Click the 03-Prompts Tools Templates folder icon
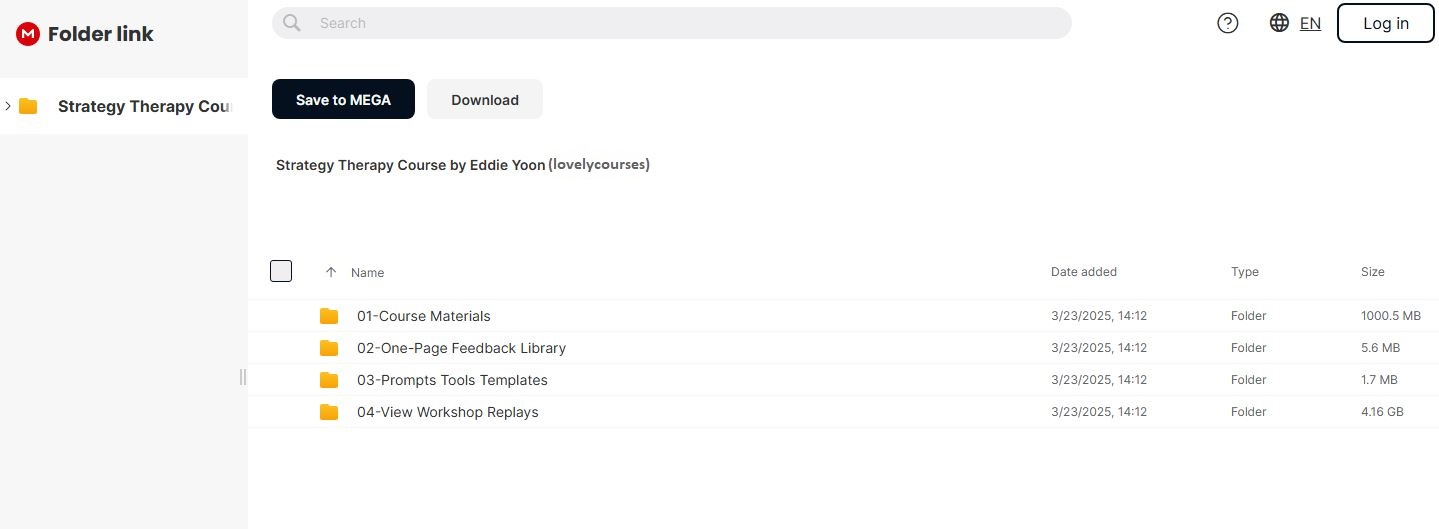This screenshot has height=529, width=1439. 329,380
